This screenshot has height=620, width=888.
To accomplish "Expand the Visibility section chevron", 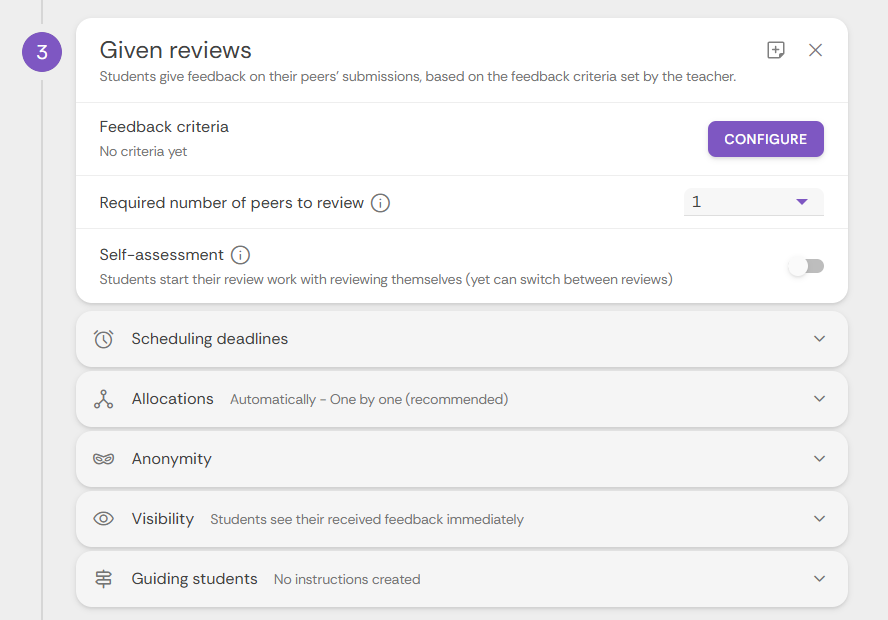I will (819, 519).
